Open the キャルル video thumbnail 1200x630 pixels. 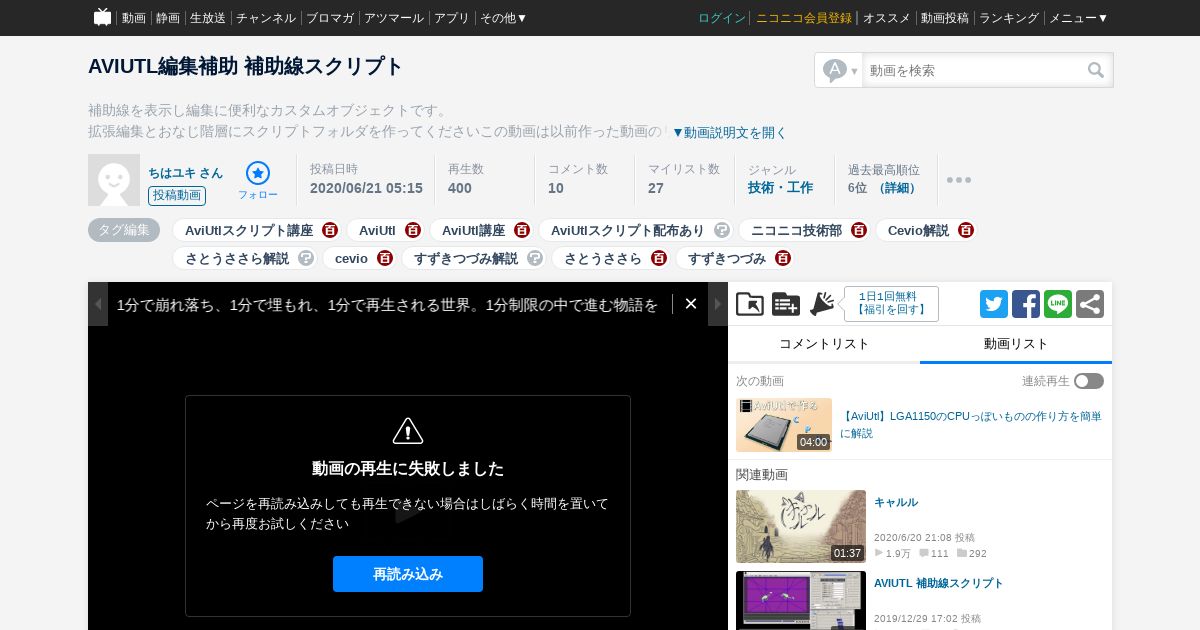click(x=801, y=526)
